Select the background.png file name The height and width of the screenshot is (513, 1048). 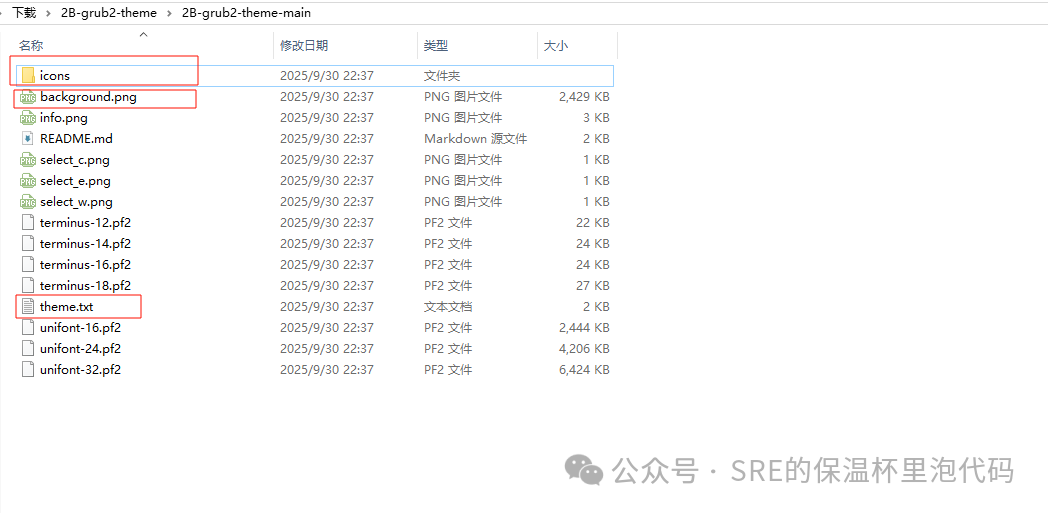coord(88,97)
